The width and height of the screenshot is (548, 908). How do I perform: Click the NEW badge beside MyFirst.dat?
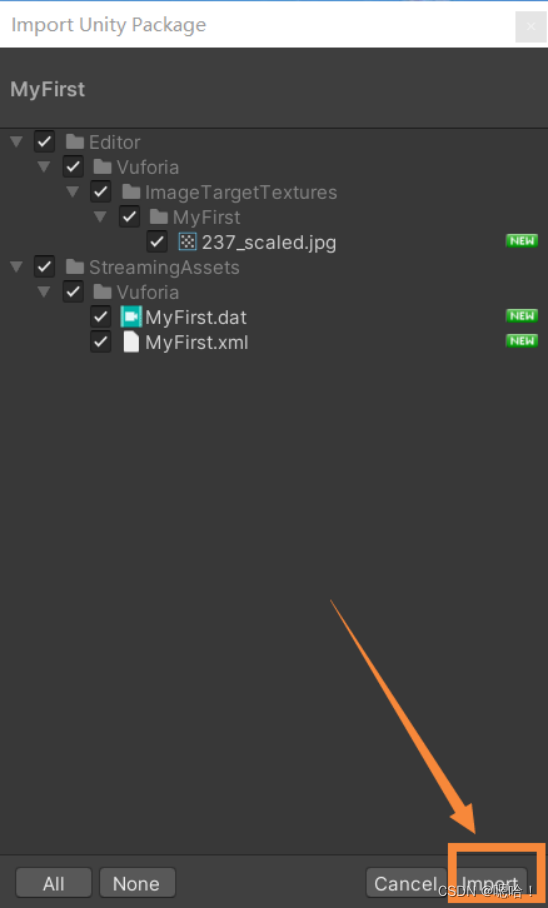(x=521, y=316)
